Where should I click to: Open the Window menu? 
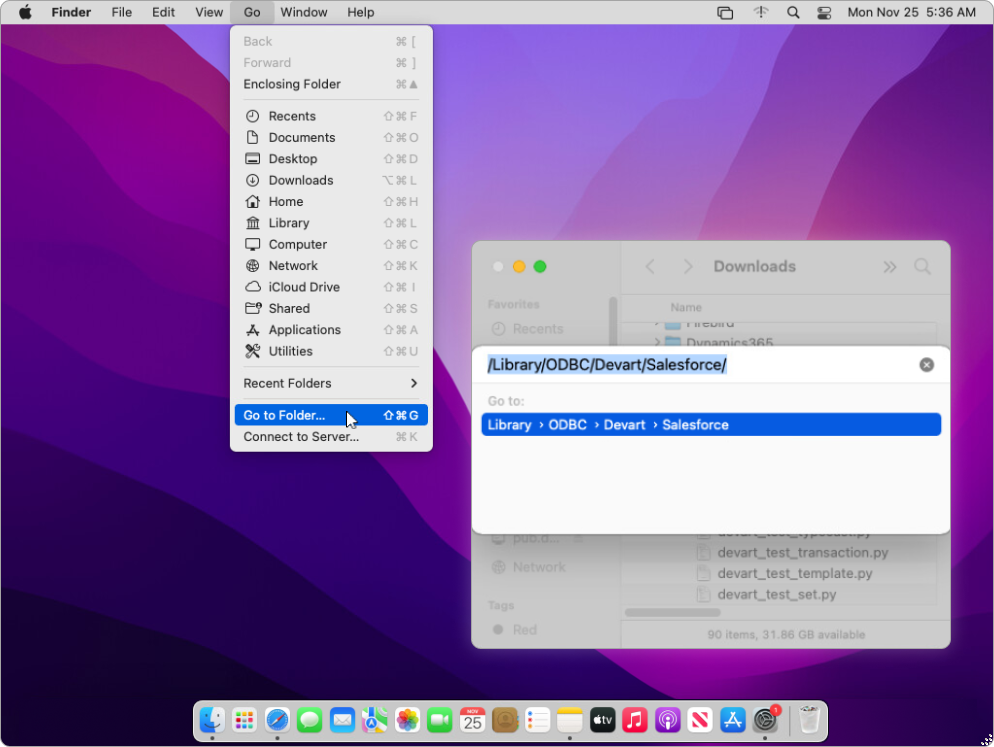(304, 12)
